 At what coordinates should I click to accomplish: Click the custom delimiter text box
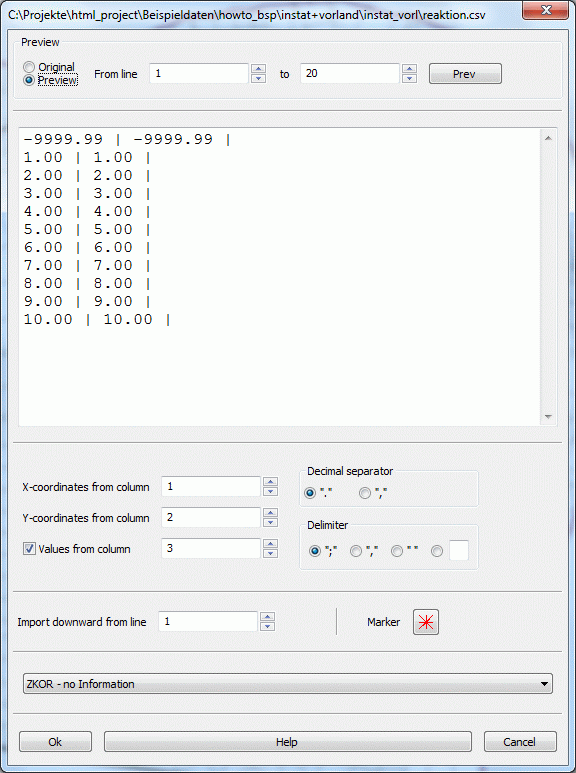[x=459, y=551]
